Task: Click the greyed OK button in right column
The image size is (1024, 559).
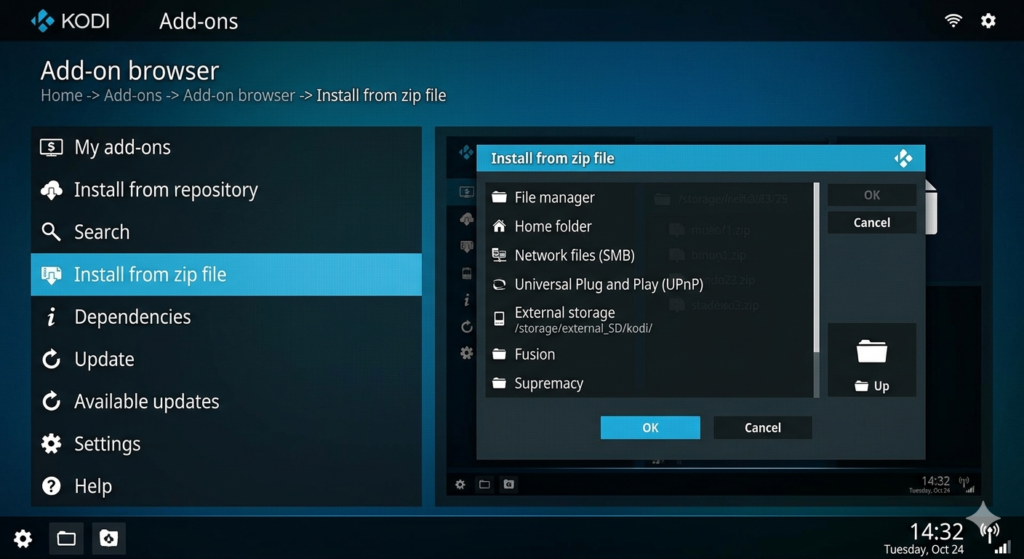Action: pos(872,195)
